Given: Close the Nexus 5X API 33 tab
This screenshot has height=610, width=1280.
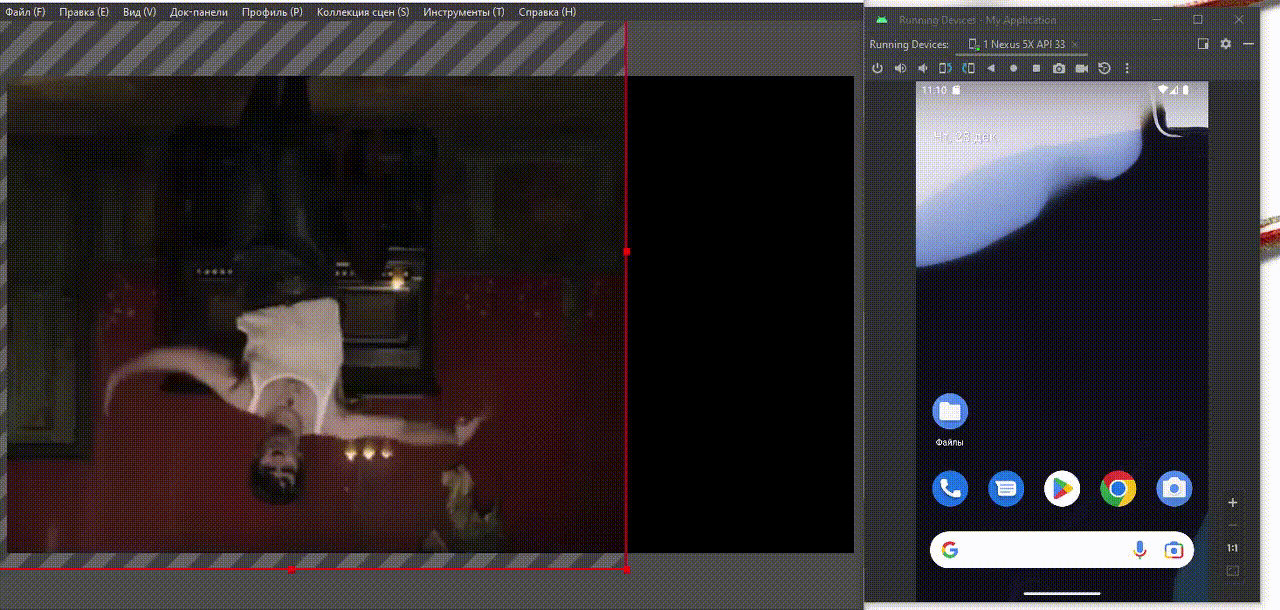Looking at the screenshot, I should coord(1077,44).
